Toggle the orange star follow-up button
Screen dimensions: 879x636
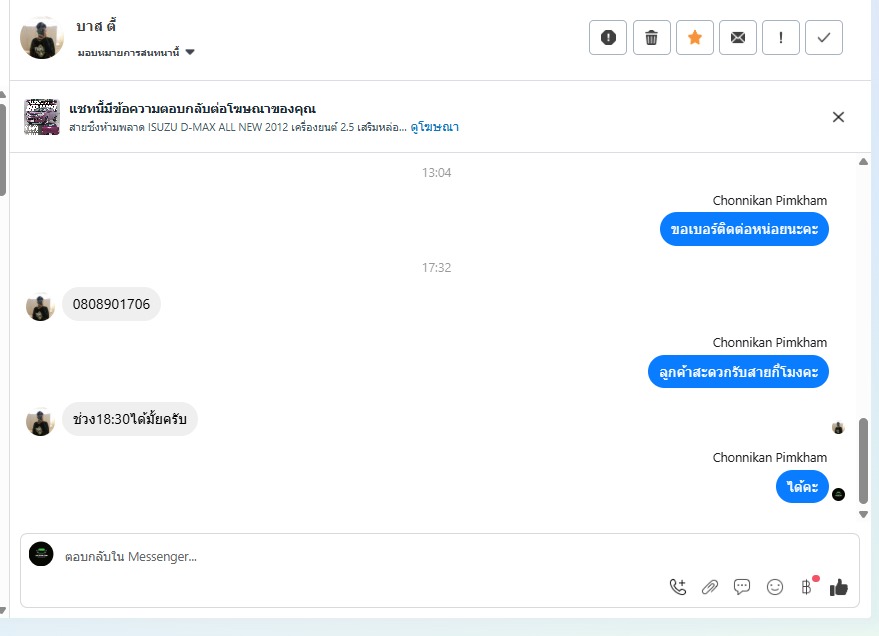695,38
